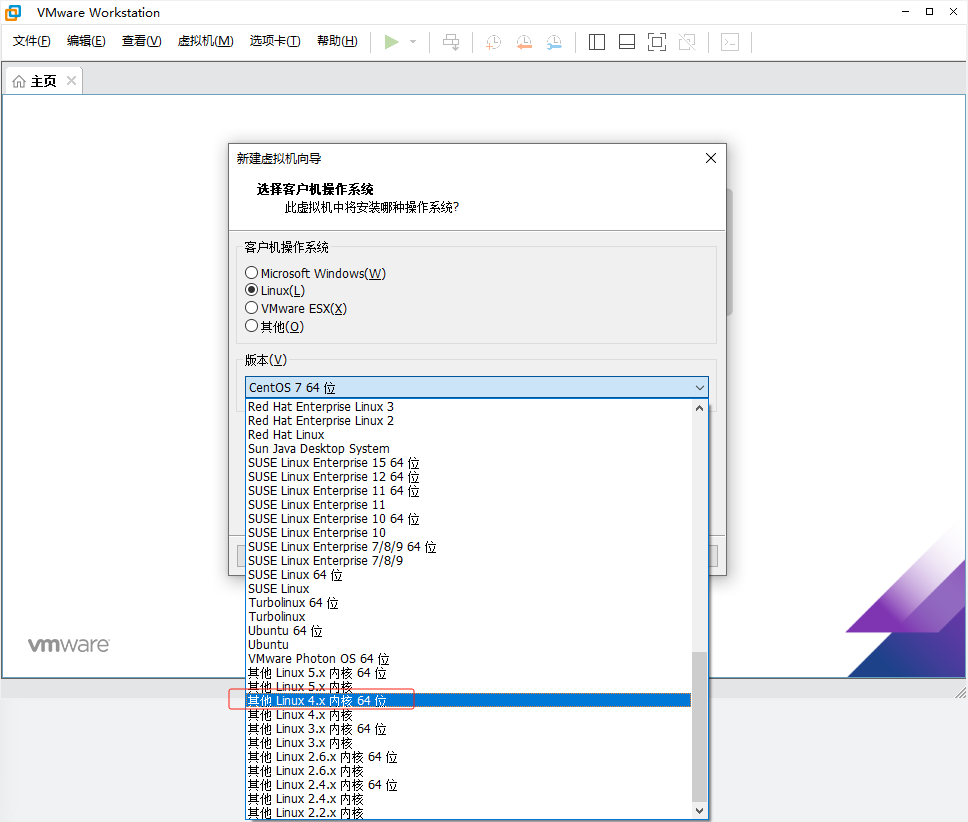Open the 选项卡(T) menu

275,41
